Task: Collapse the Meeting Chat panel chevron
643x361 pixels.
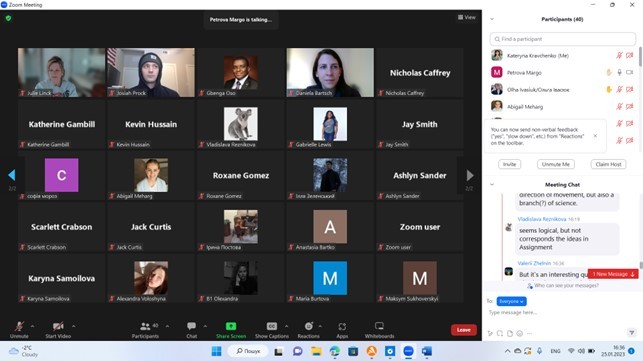Action: pos(492,185)
